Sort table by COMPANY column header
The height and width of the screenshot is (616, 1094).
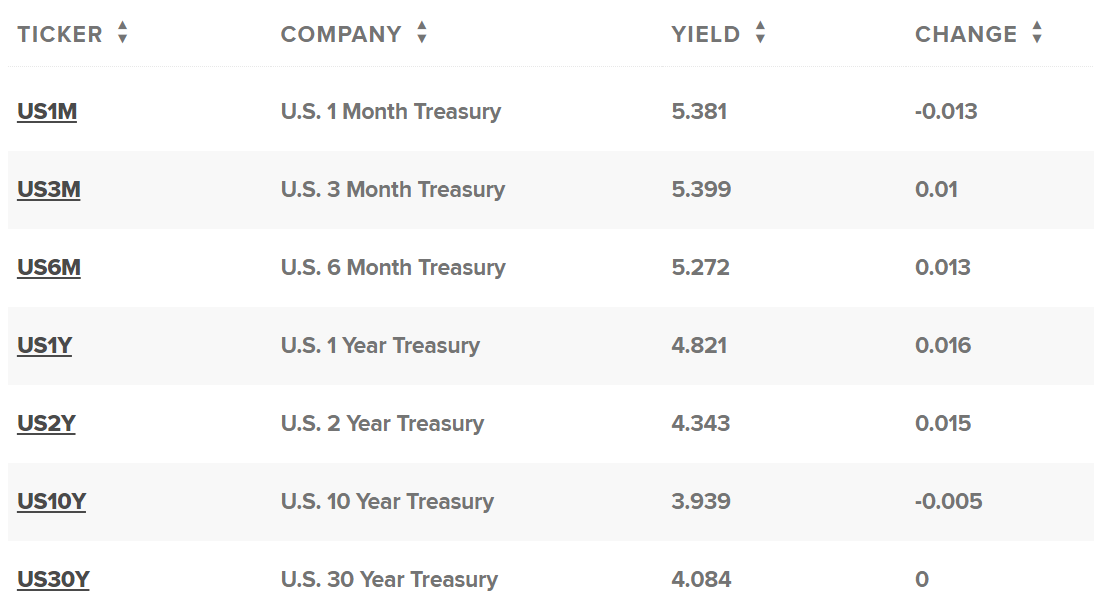[340, 34]
